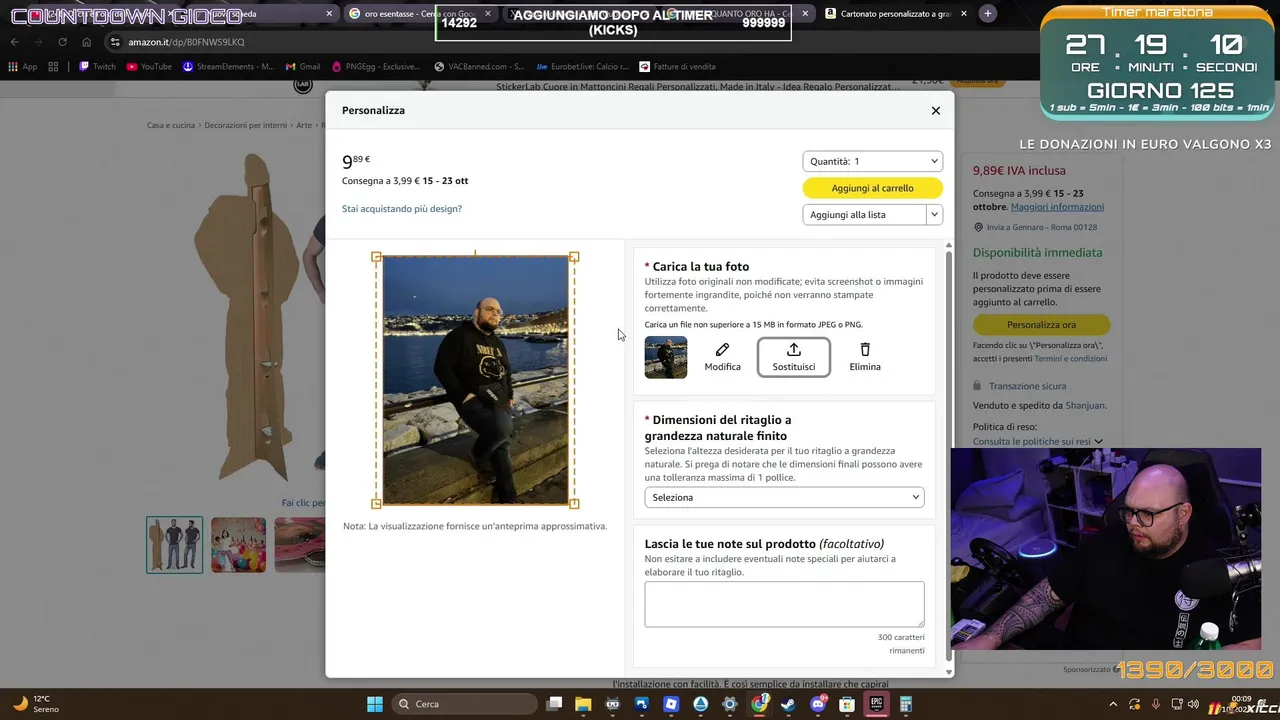Open the Twitch bookmark

click(x=97, y=67)
